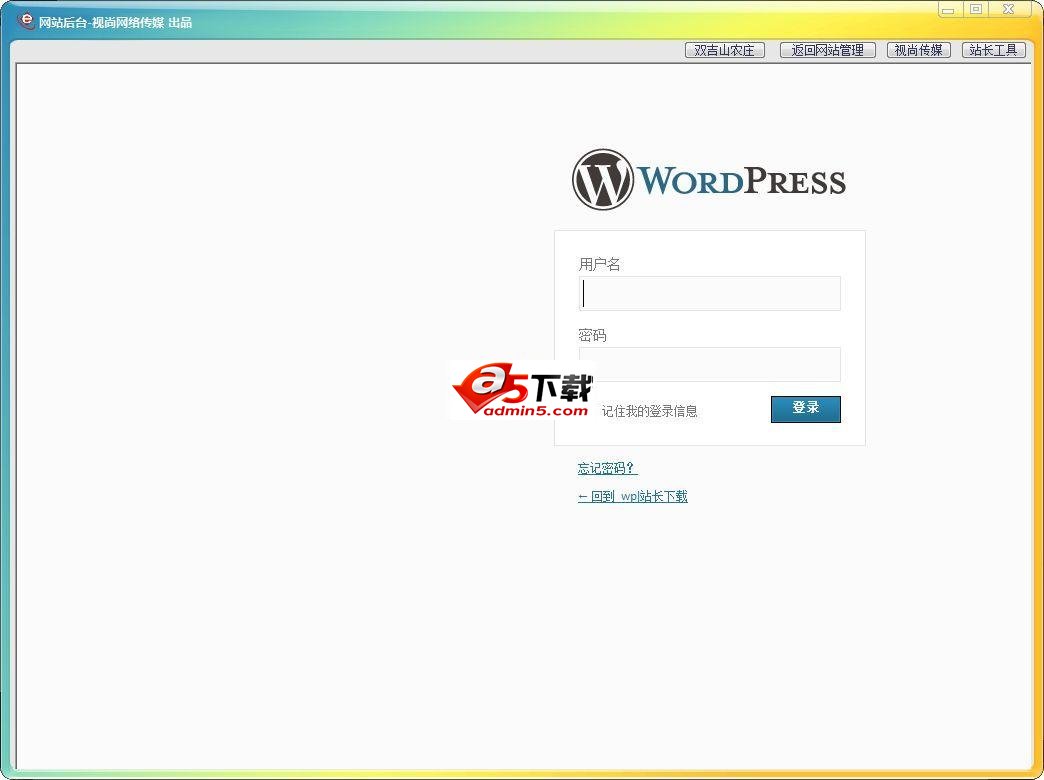Click the 双吉山农庄 button
This screenshot has width=1044, height=780.
click(x=724, y=50)
